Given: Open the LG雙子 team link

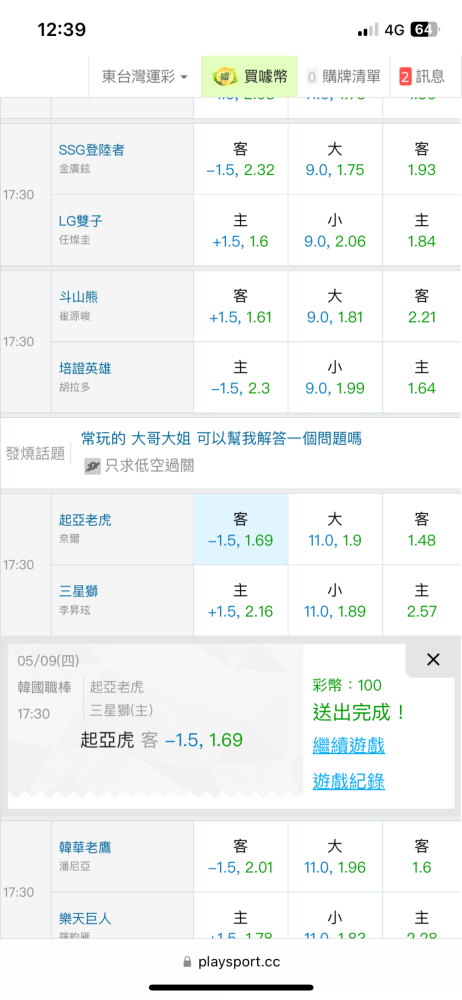Looking at the screenshot, I should click(80, 221).
